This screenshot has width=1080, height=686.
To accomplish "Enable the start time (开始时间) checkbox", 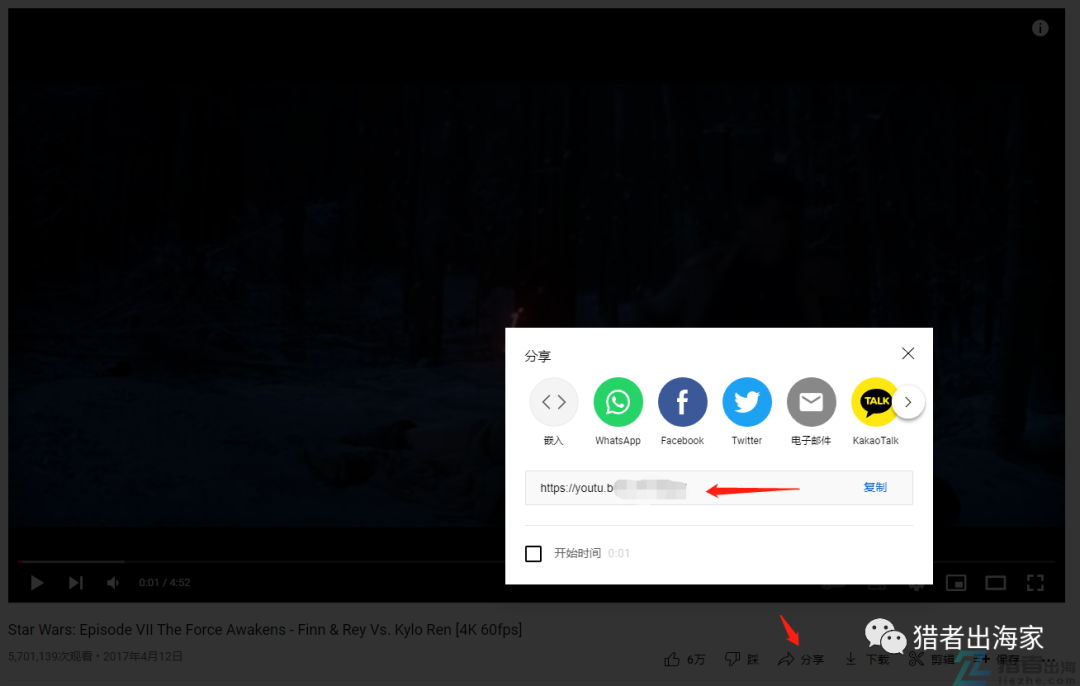I will pos(534,554).
